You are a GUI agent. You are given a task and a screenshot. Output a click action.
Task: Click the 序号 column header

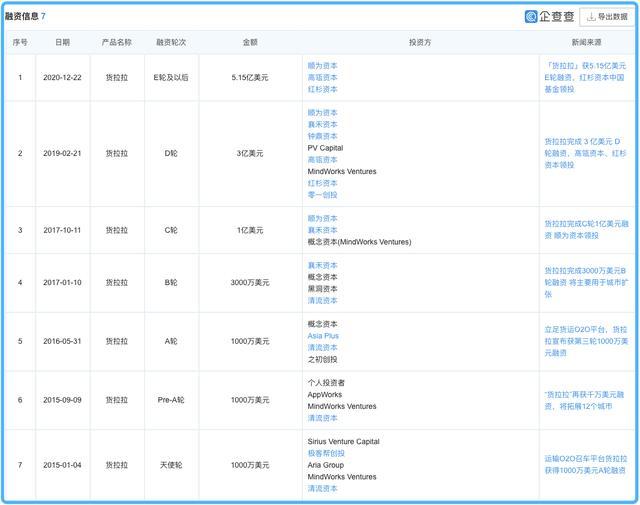pyautogui.click(x=20, y=42)
